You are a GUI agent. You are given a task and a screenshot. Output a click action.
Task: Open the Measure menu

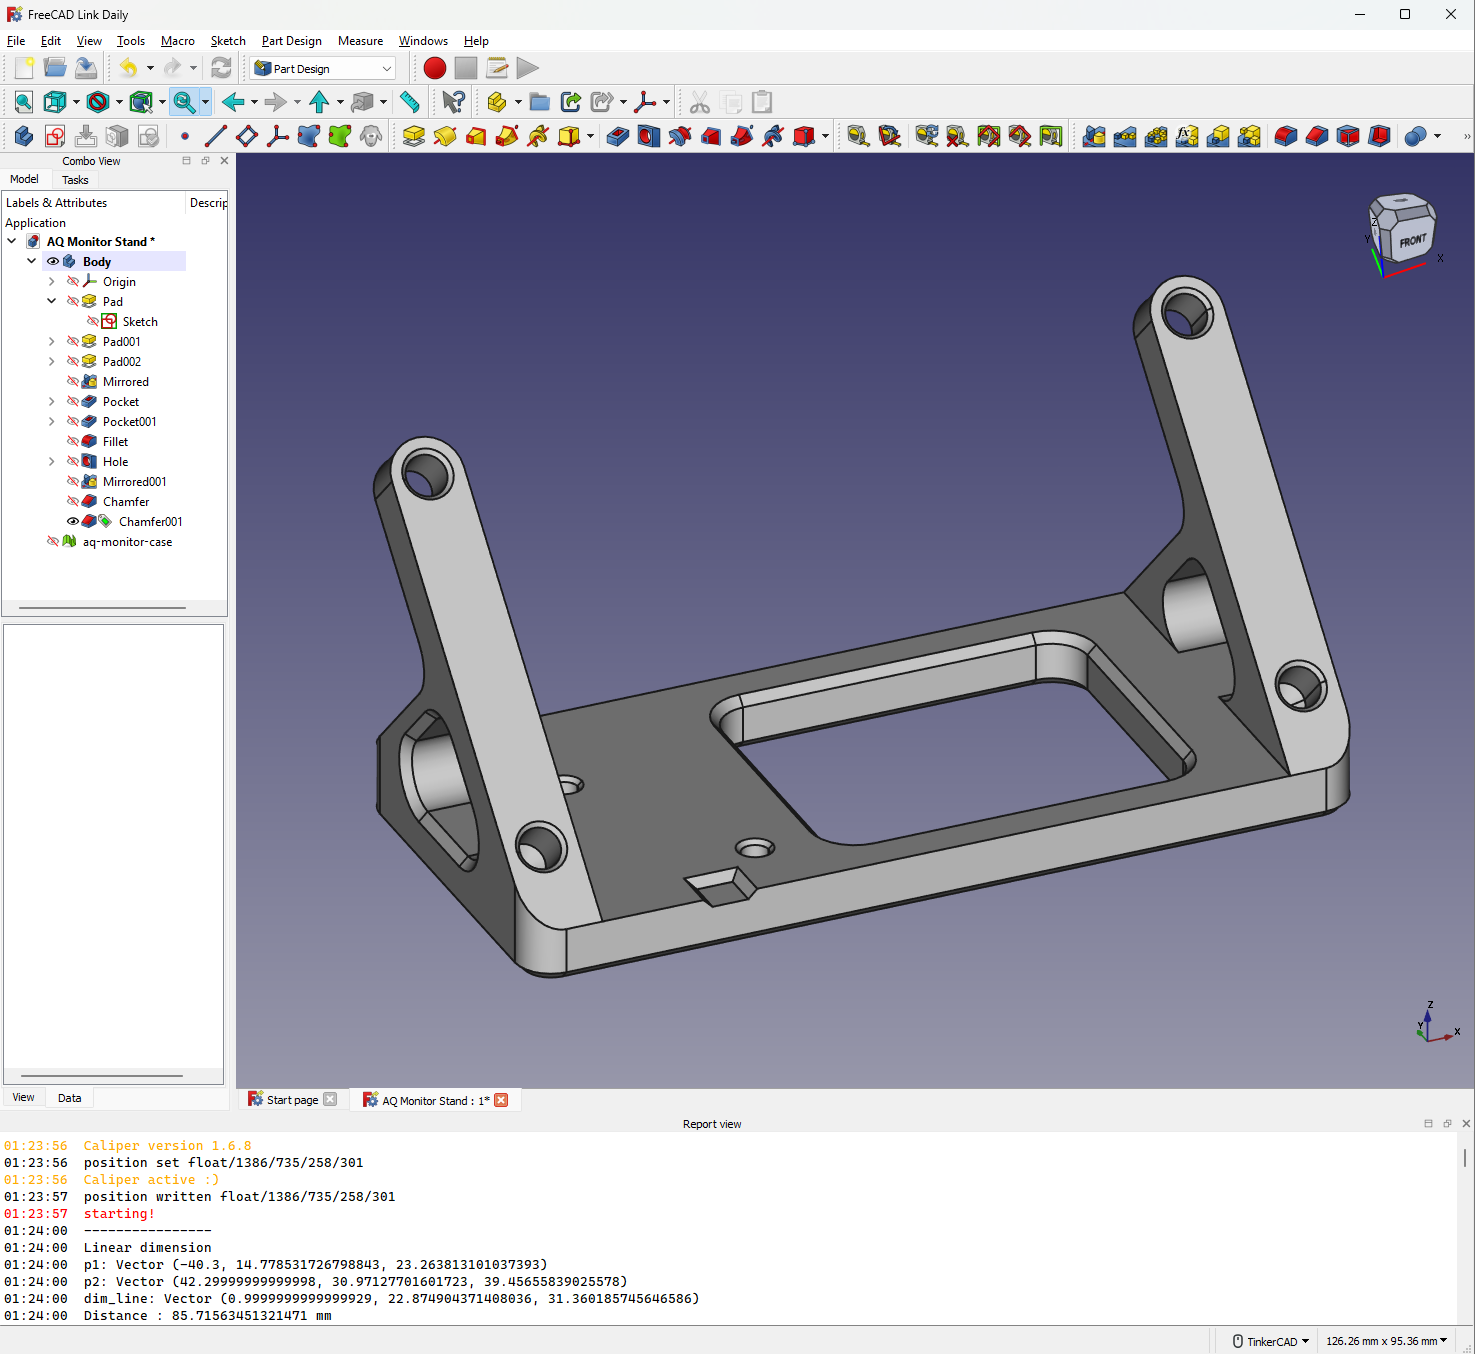(360, 41)
